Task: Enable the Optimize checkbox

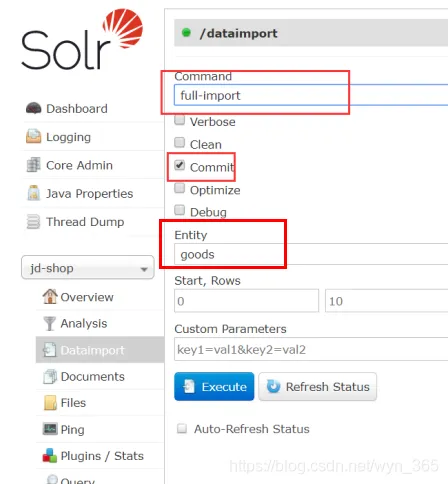Action: (x=180, y=188)
